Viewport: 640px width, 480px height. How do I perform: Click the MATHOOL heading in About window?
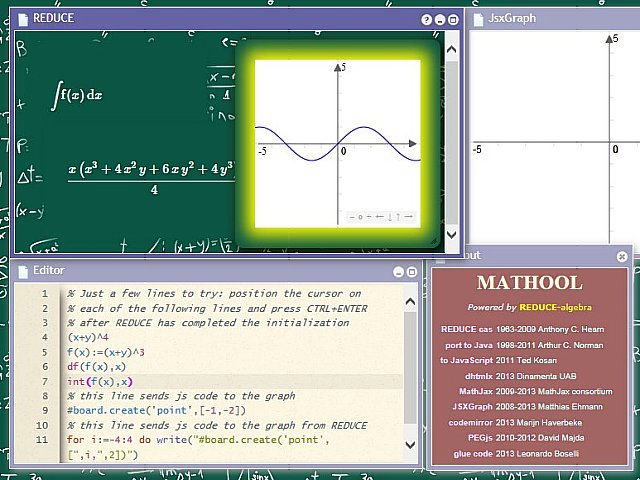(x=529, y=283)
